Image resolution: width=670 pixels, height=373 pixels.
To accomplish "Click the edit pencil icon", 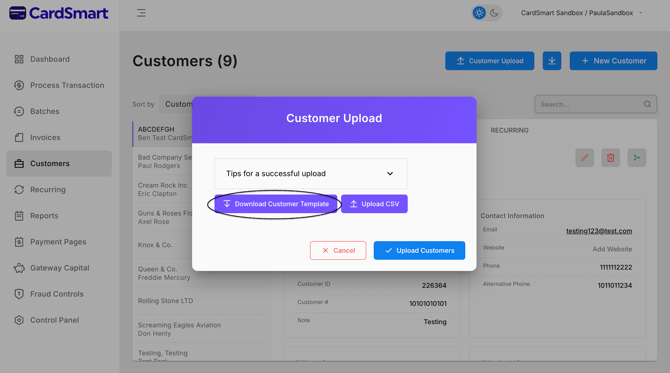I will pos(585,158).
